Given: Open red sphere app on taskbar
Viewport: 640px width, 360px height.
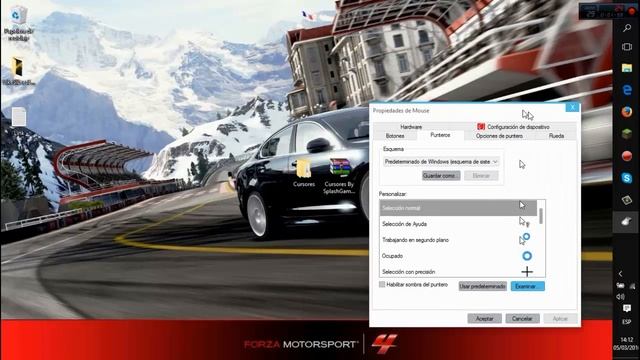Looking at the screenshot, I should pos(627,156).
